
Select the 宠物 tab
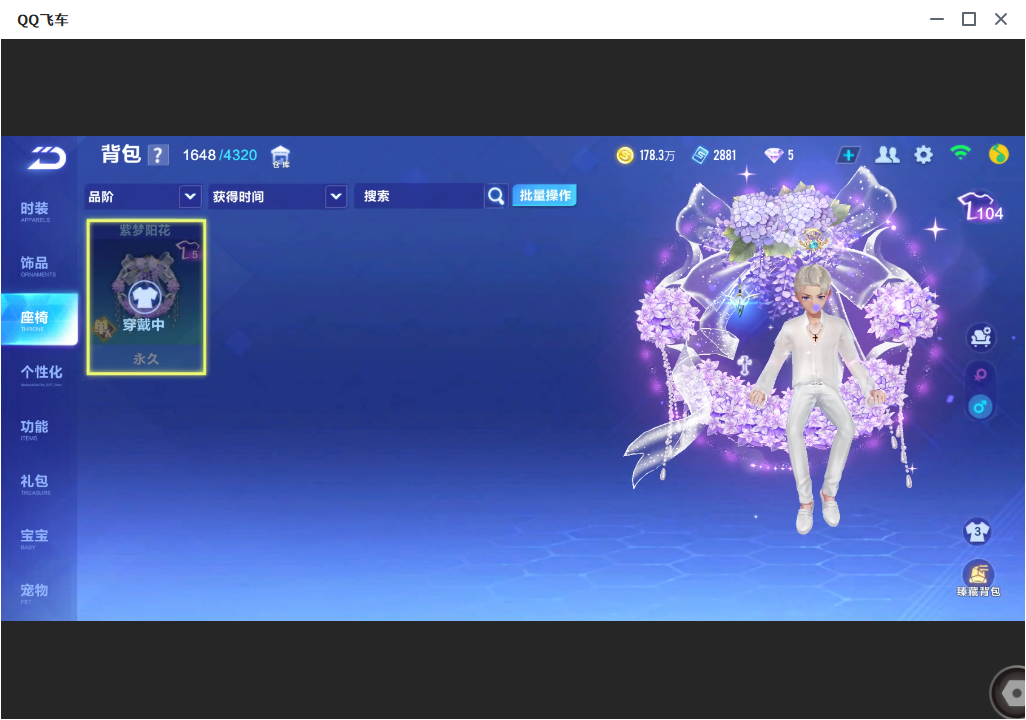click(x=34, y=592)
